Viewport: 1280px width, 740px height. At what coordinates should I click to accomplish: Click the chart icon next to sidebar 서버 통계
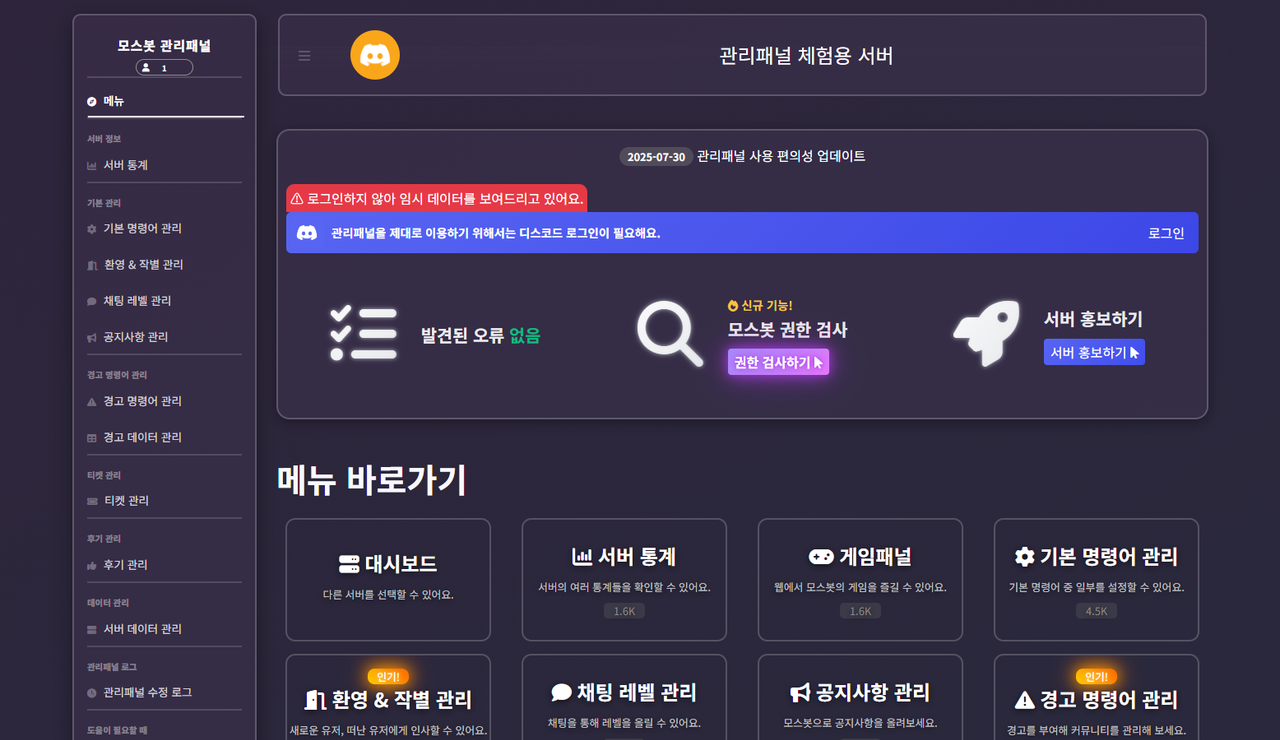[x=92, y=165]
